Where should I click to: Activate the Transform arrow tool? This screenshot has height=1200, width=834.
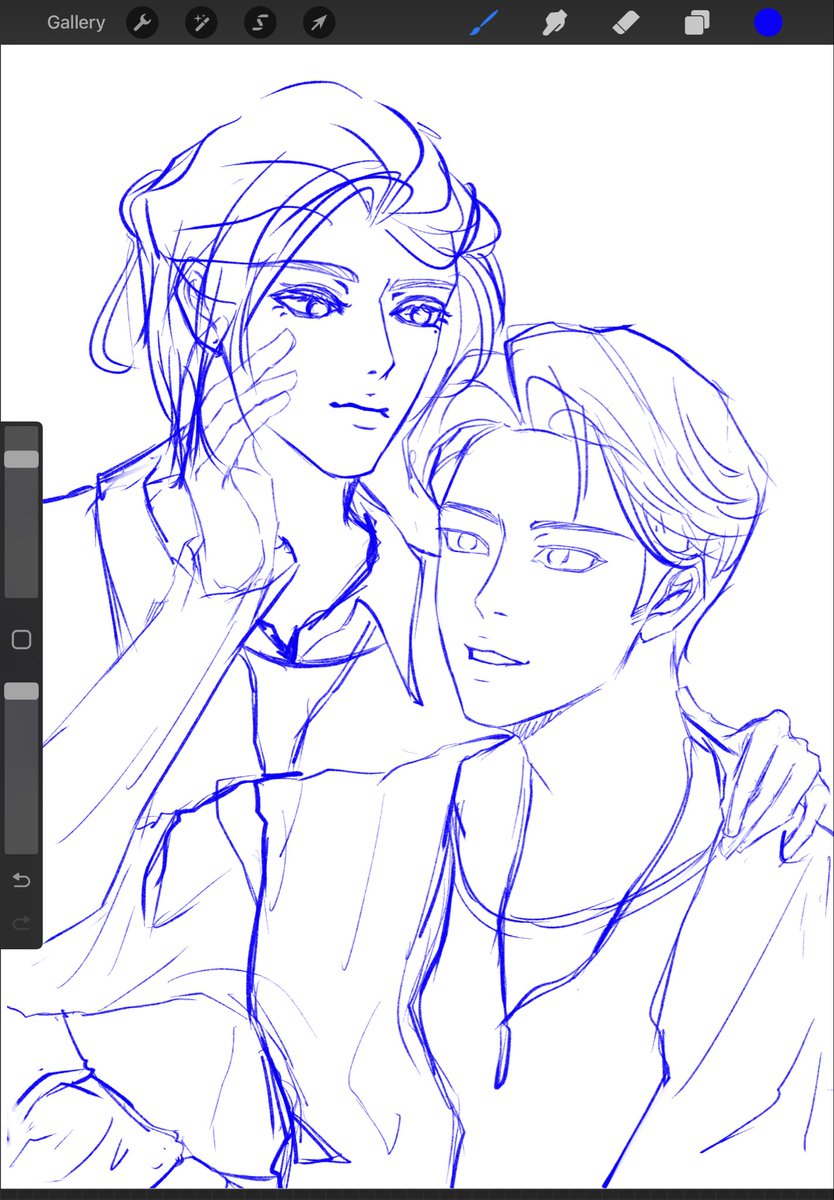tap(319, 22)
